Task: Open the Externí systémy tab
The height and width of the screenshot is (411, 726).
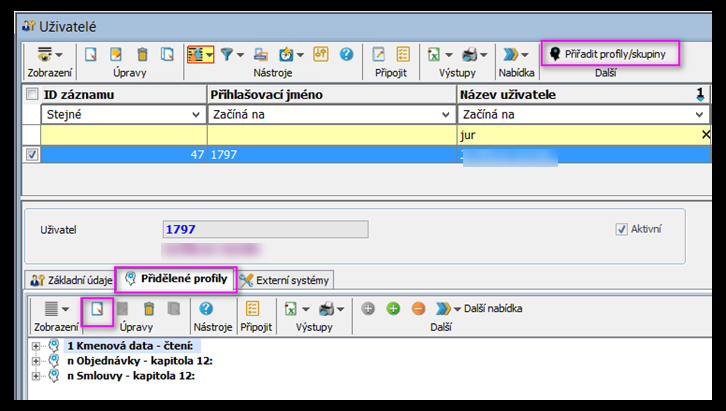Action: (x=284, y=279)
